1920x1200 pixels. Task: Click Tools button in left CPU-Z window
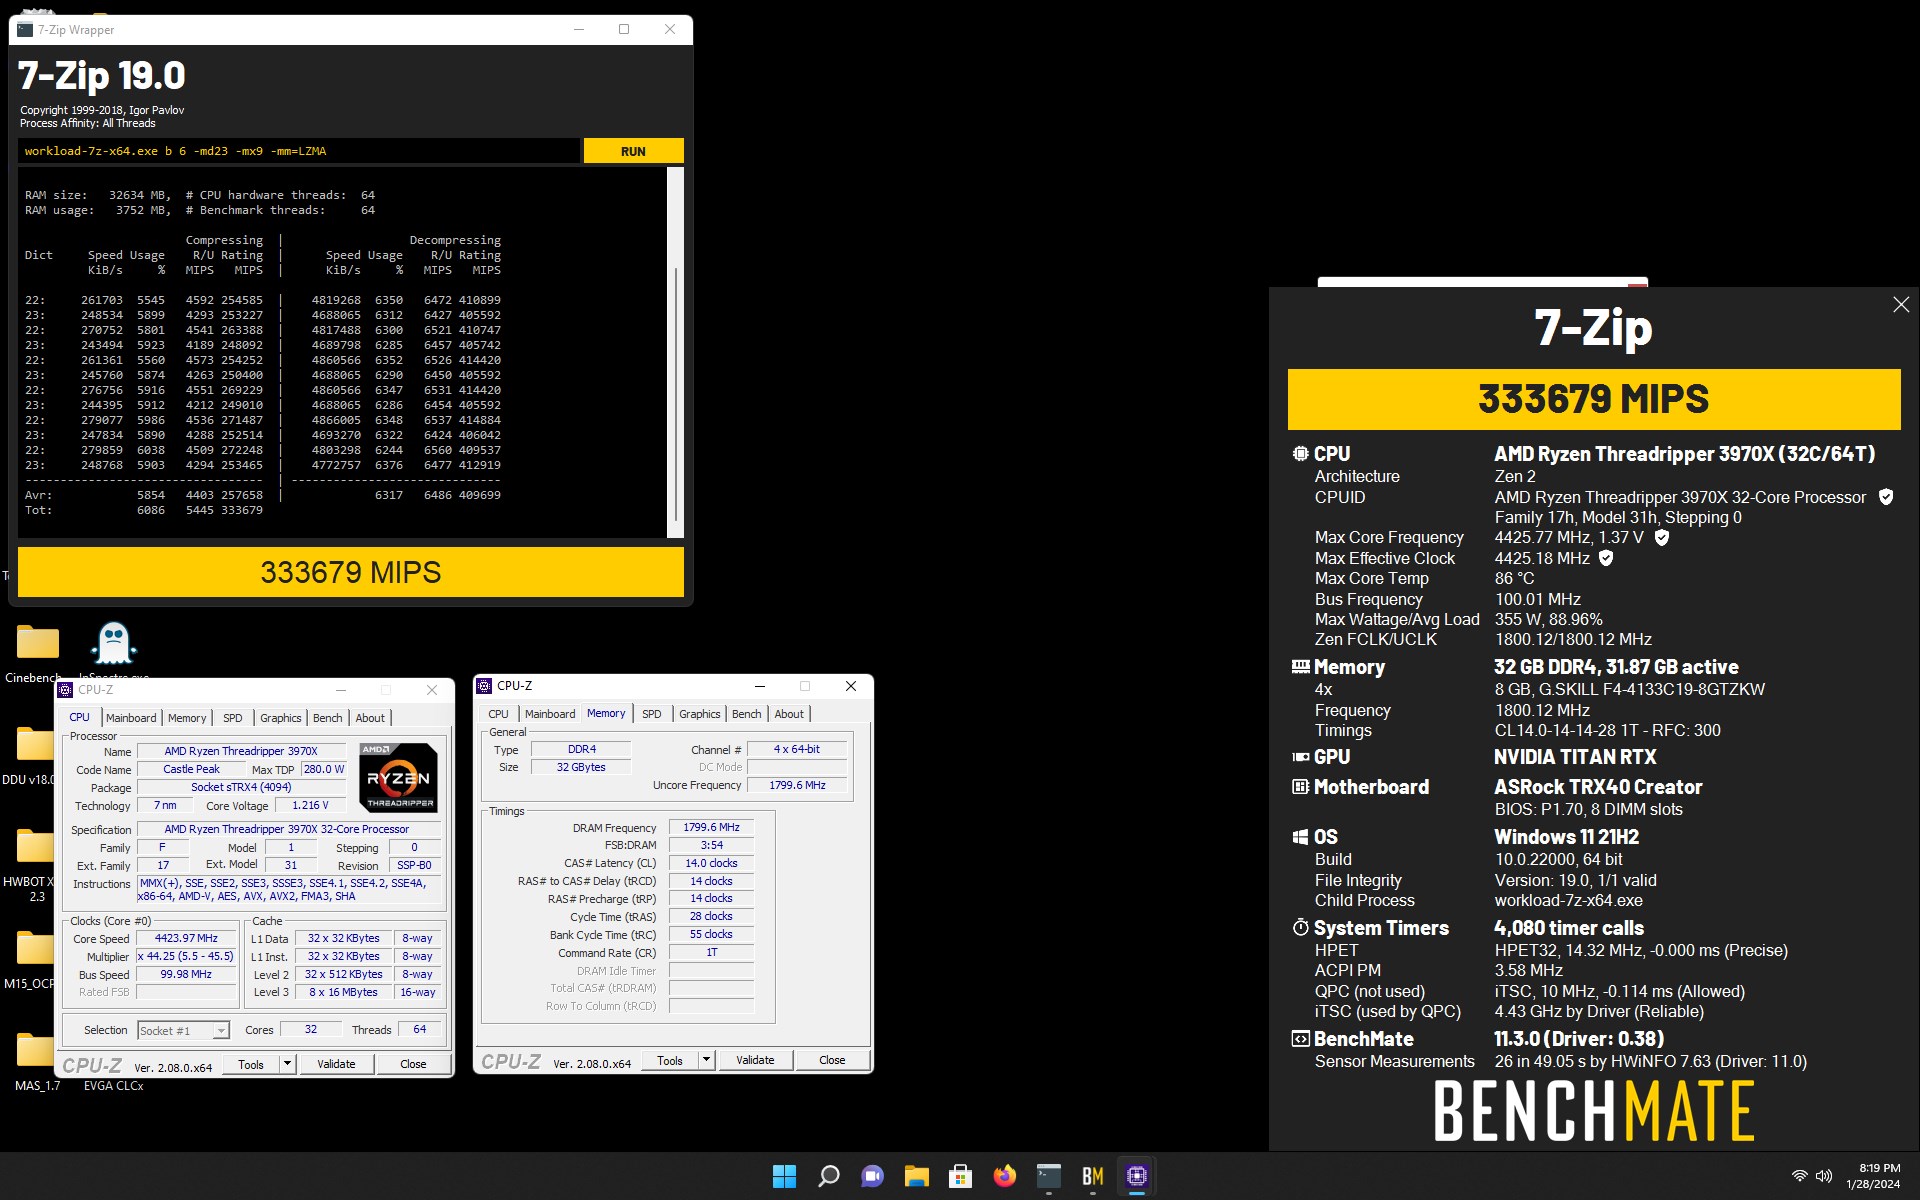[x=251, y=1064]
